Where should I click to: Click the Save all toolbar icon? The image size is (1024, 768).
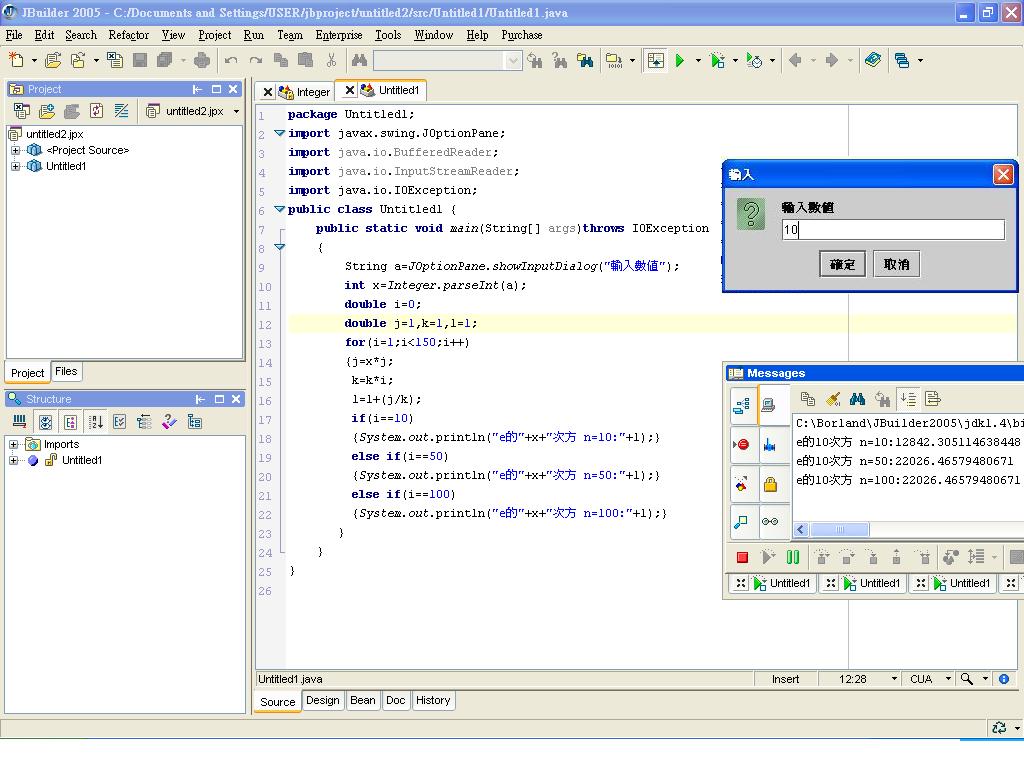[165, 61]
